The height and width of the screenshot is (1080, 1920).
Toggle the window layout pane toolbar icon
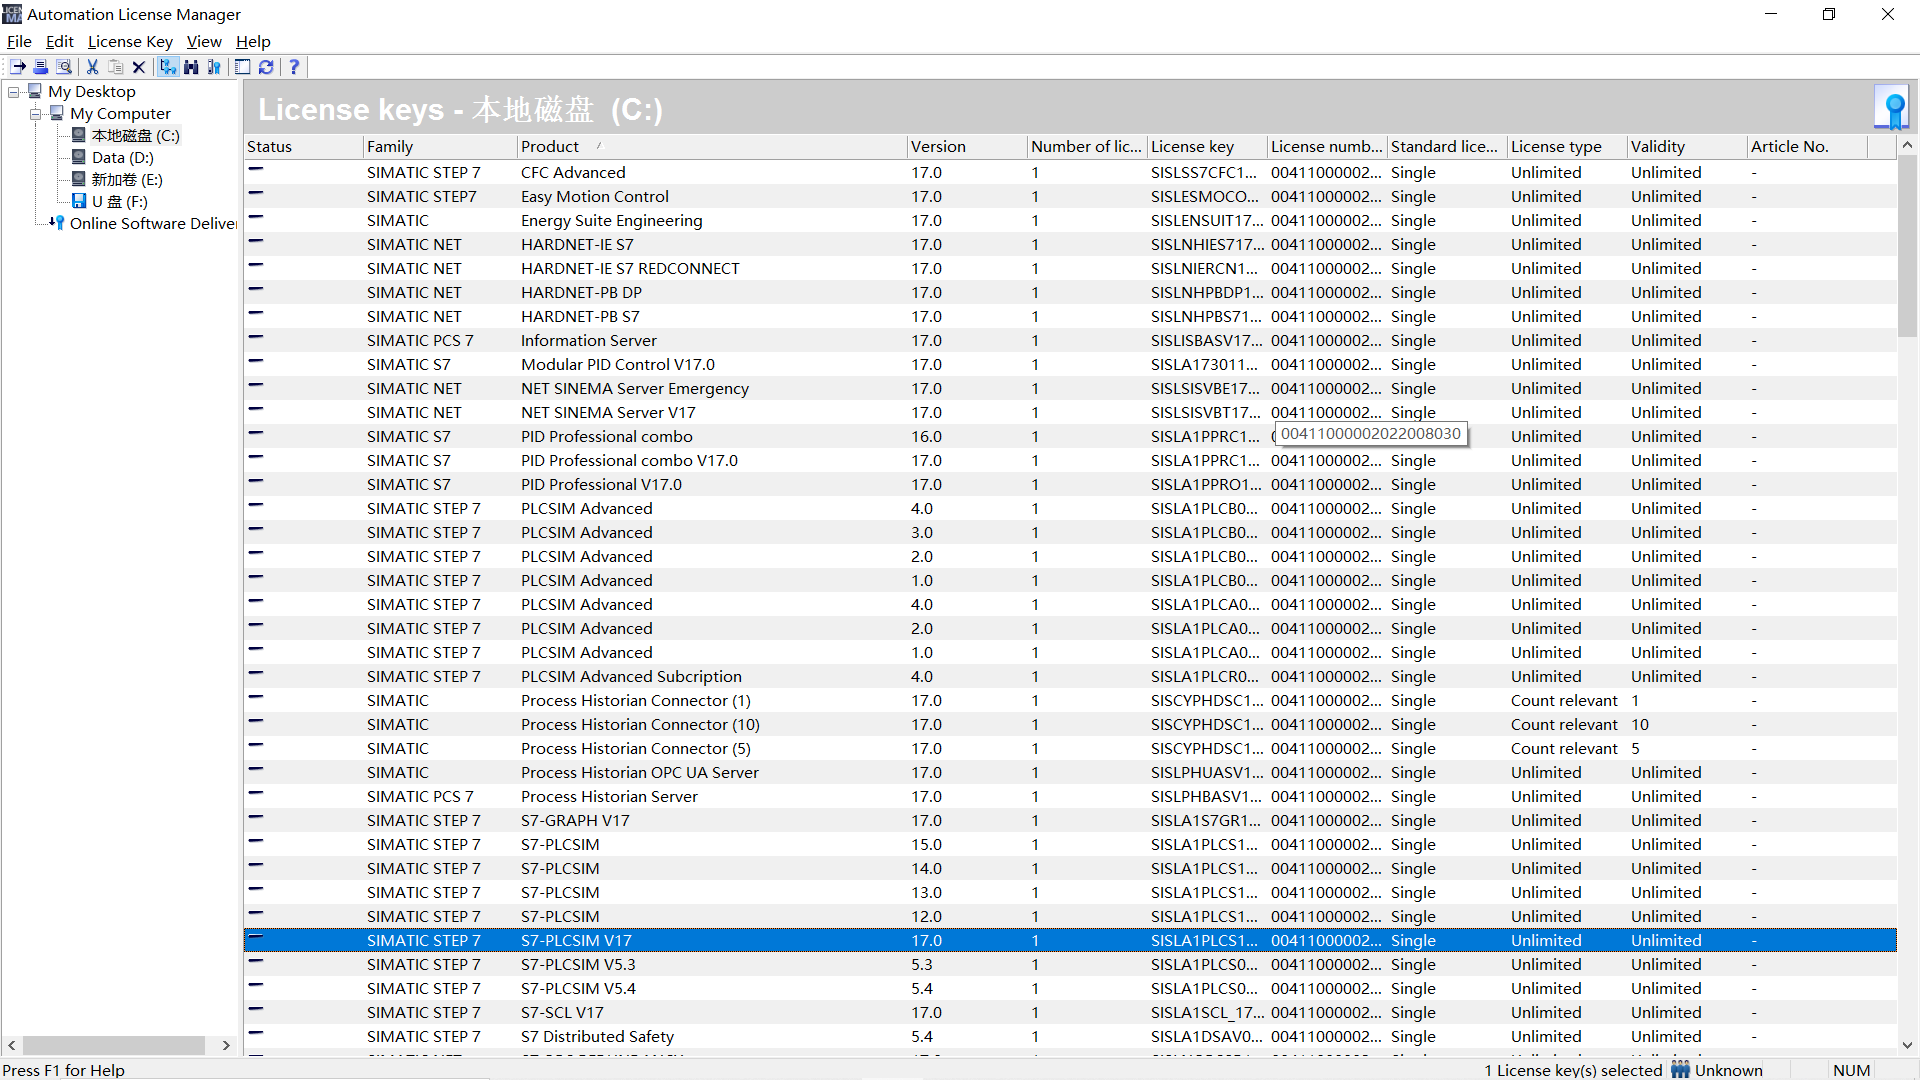pos(242,67)
